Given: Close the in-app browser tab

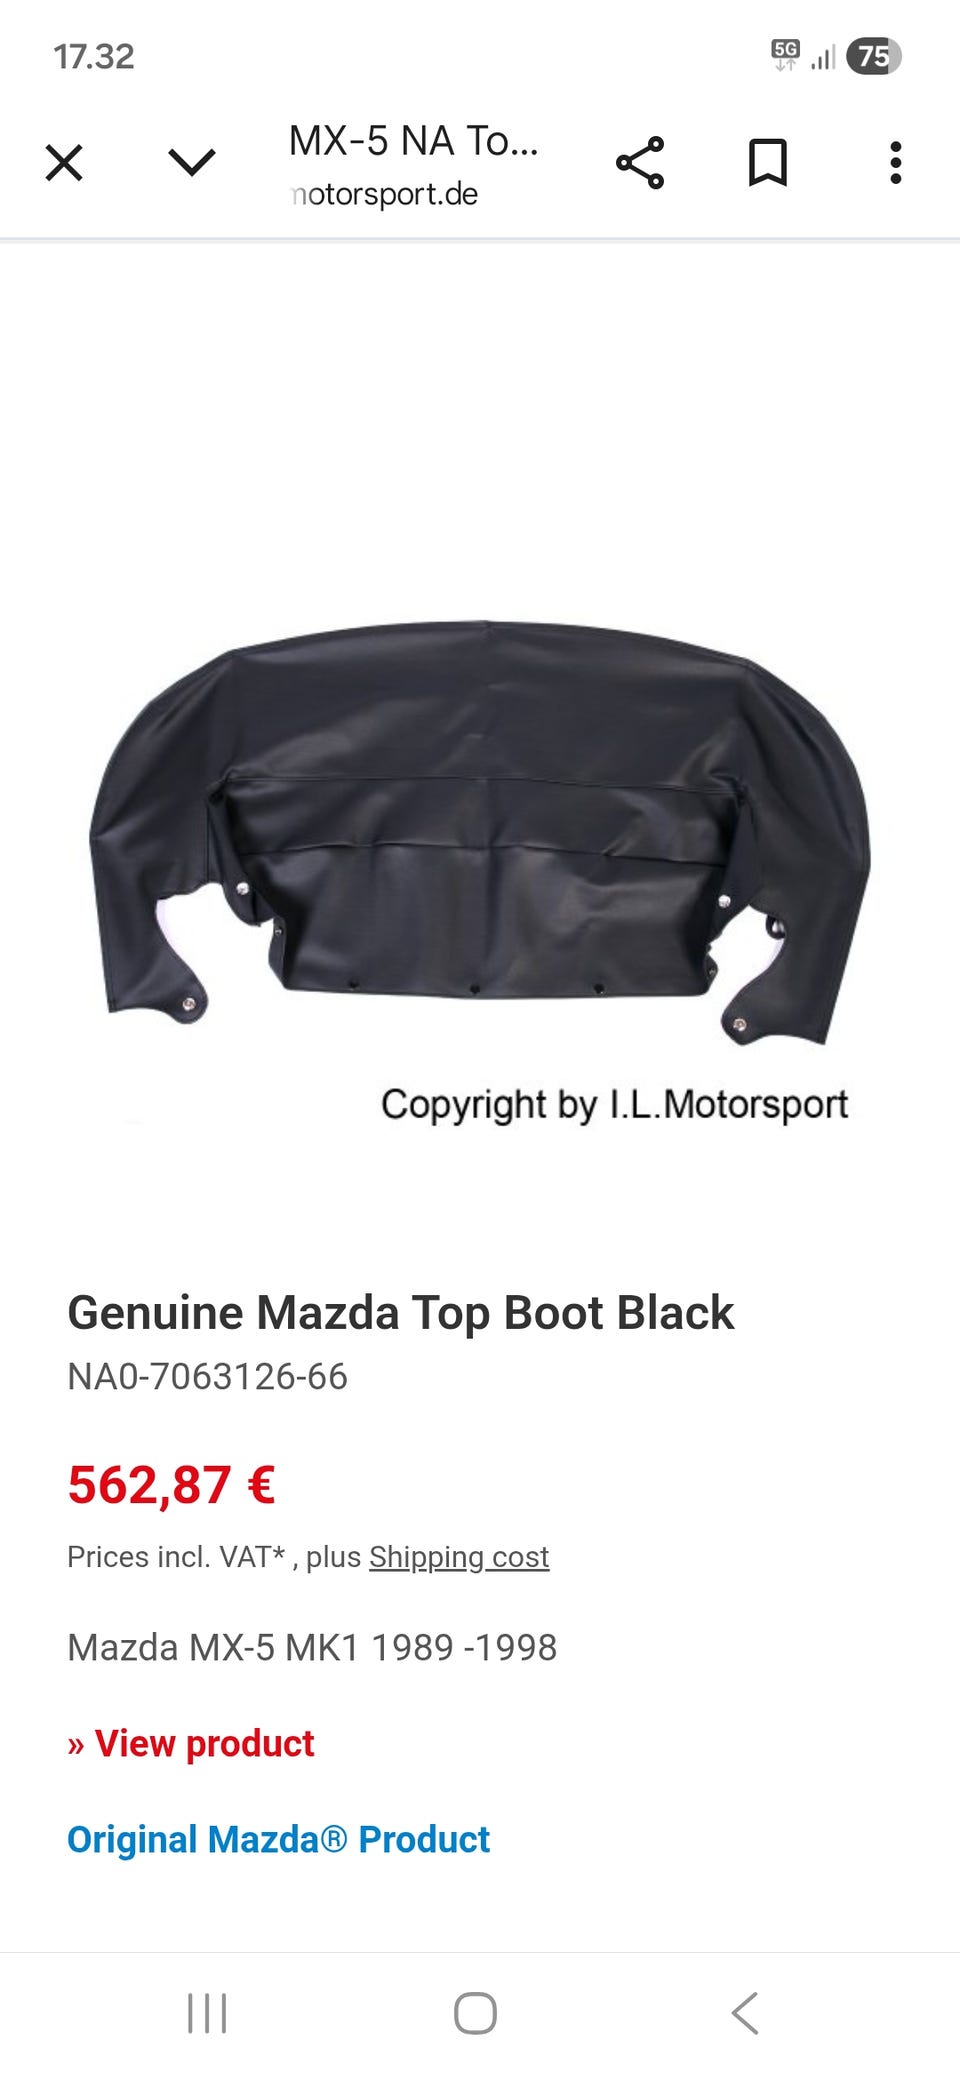Looking at the screenshot, I should coord(64,162).
